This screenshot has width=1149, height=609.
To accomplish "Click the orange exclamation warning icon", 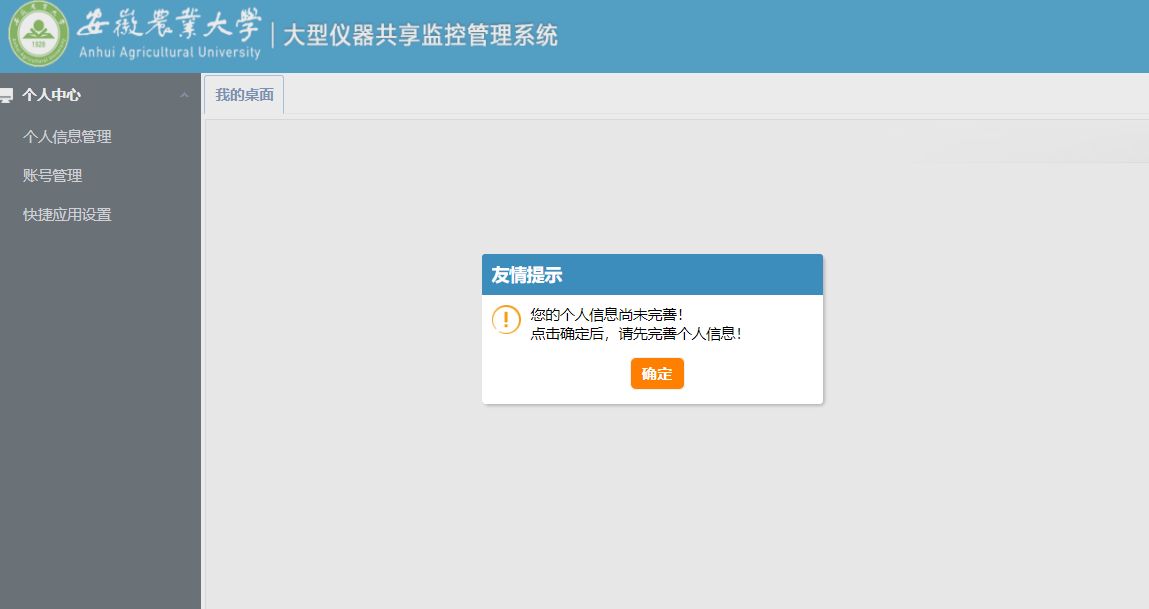I will pyautogui.click(x=506, y=320).
